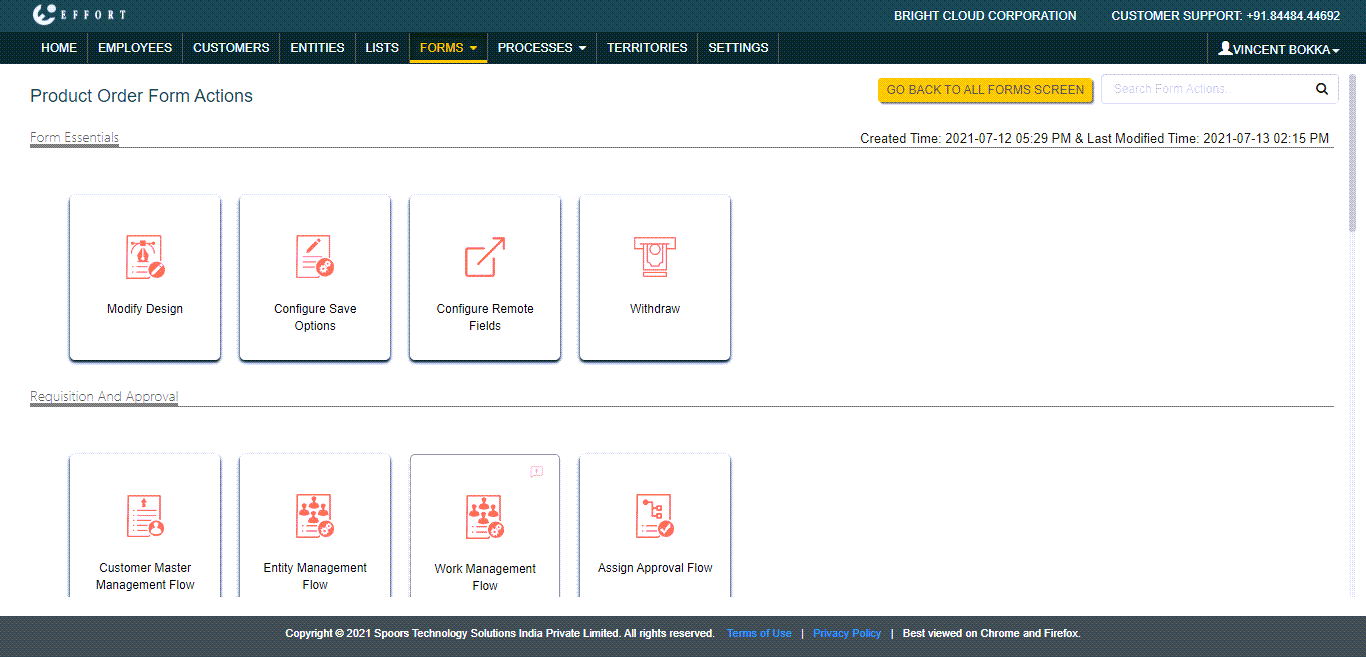Open Entity Management Flow icon

click(x=315, y=517)
